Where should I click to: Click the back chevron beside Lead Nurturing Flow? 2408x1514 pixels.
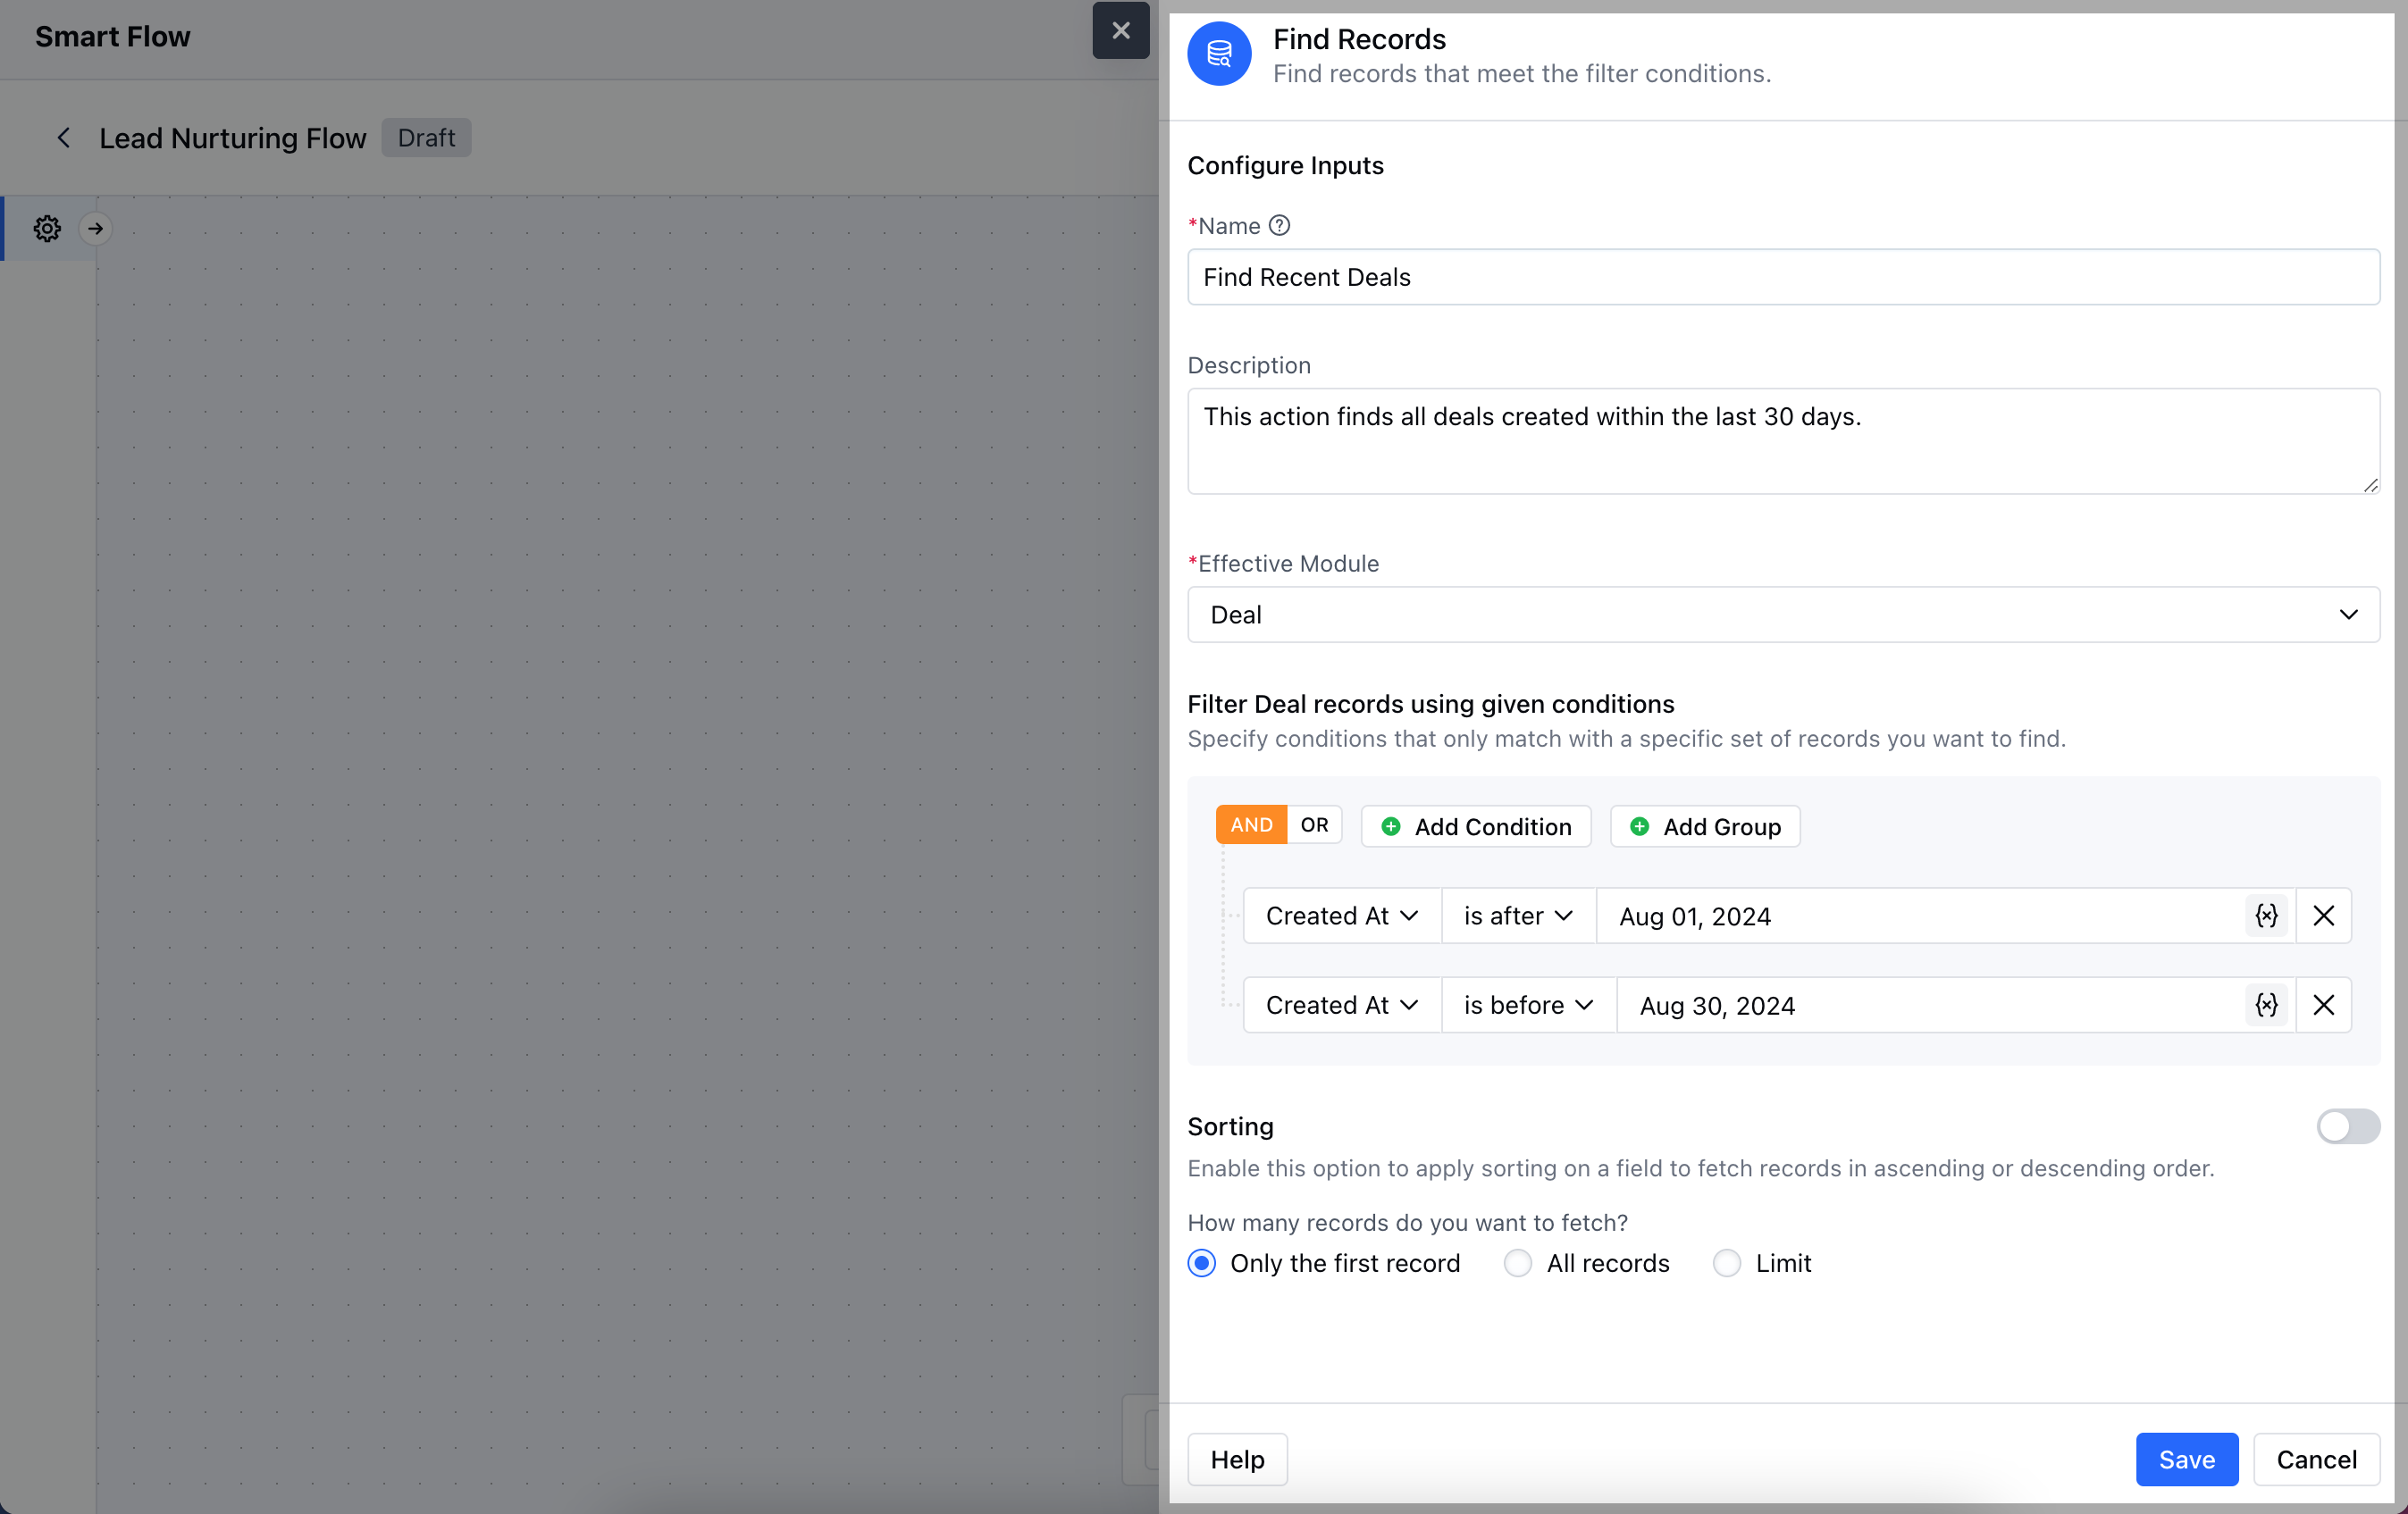pos(63,137)
